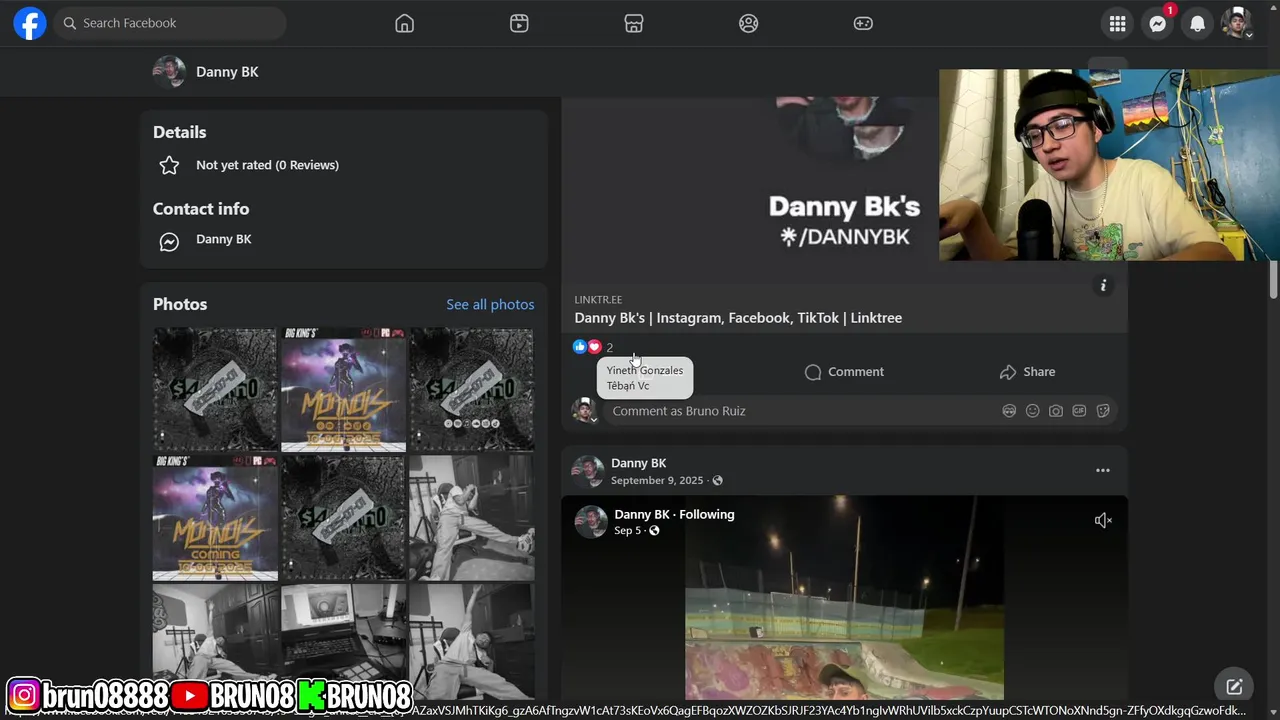
Task: Click the page vertical scrollbar
Action: [1273, 280]
